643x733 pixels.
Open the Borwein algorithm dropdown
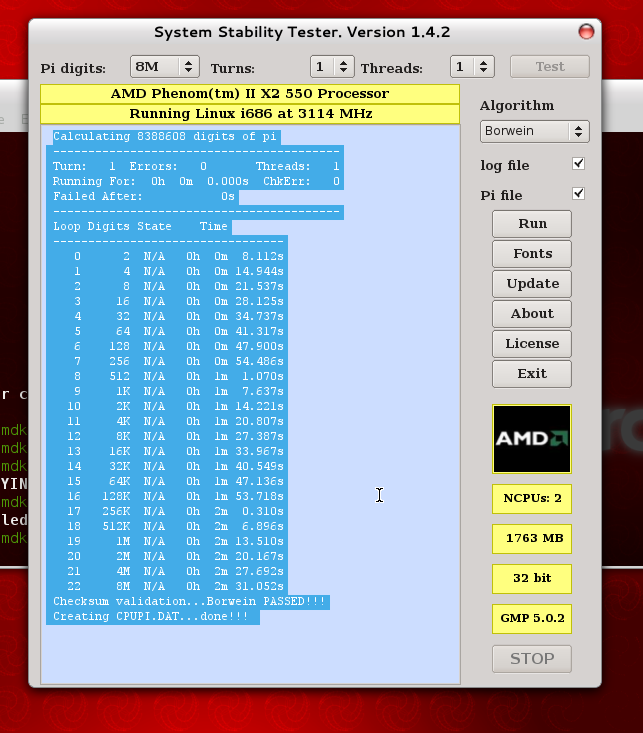[x=535, y=131]
